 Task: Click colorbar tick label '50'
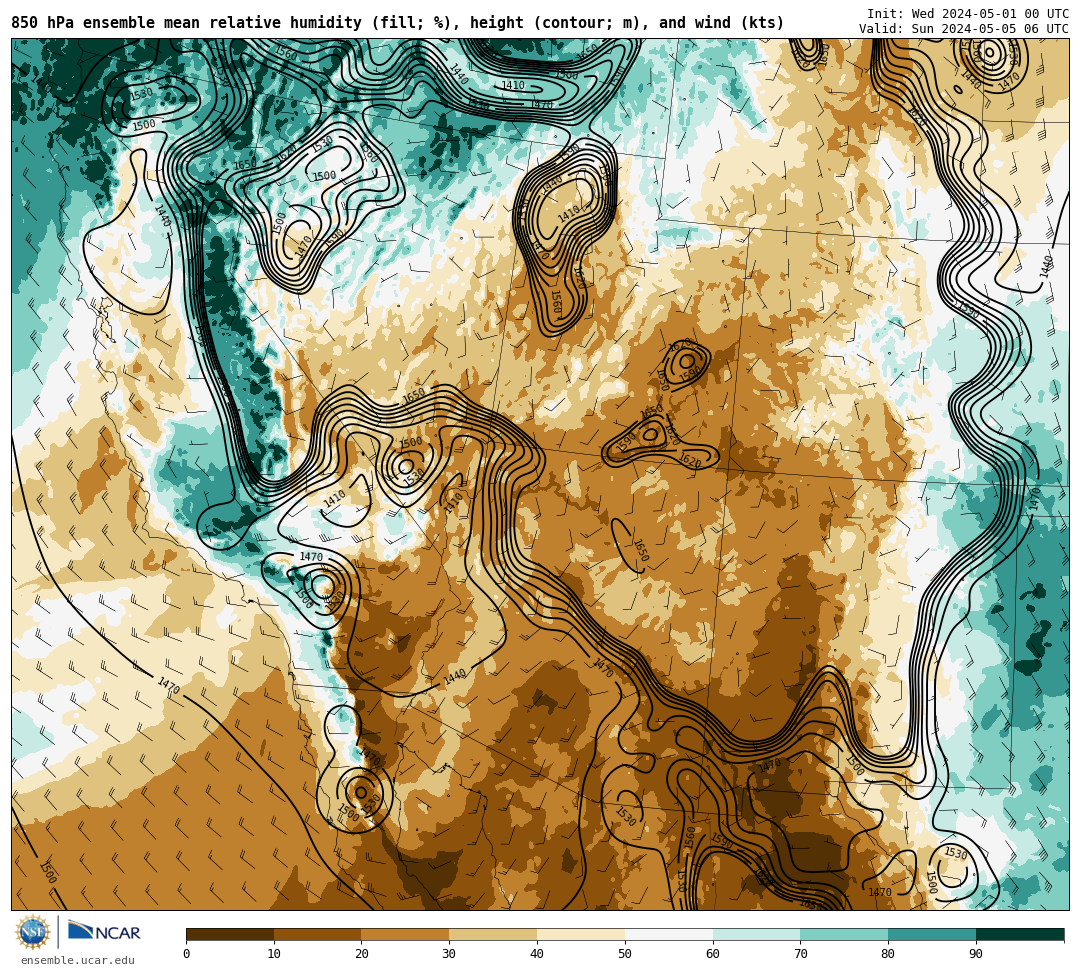coord(625,954)
